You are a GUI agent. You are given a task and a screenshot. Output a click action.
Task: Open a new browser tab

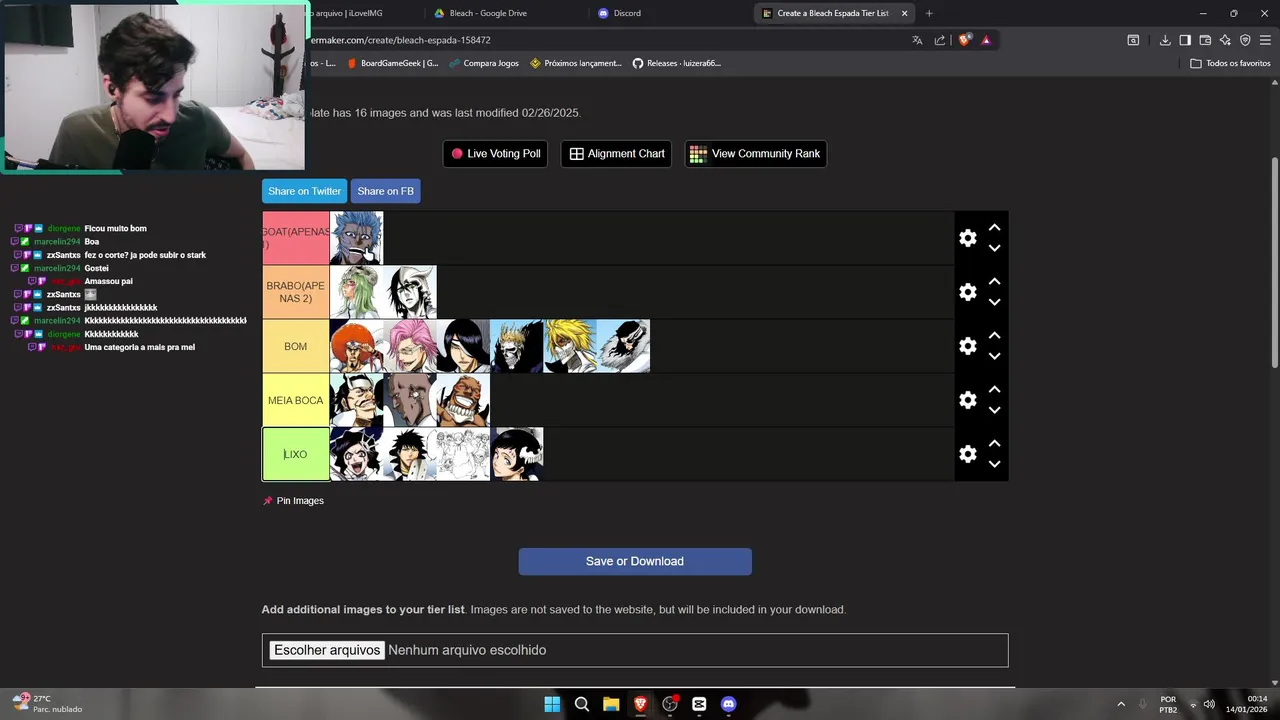pos(929,13)
